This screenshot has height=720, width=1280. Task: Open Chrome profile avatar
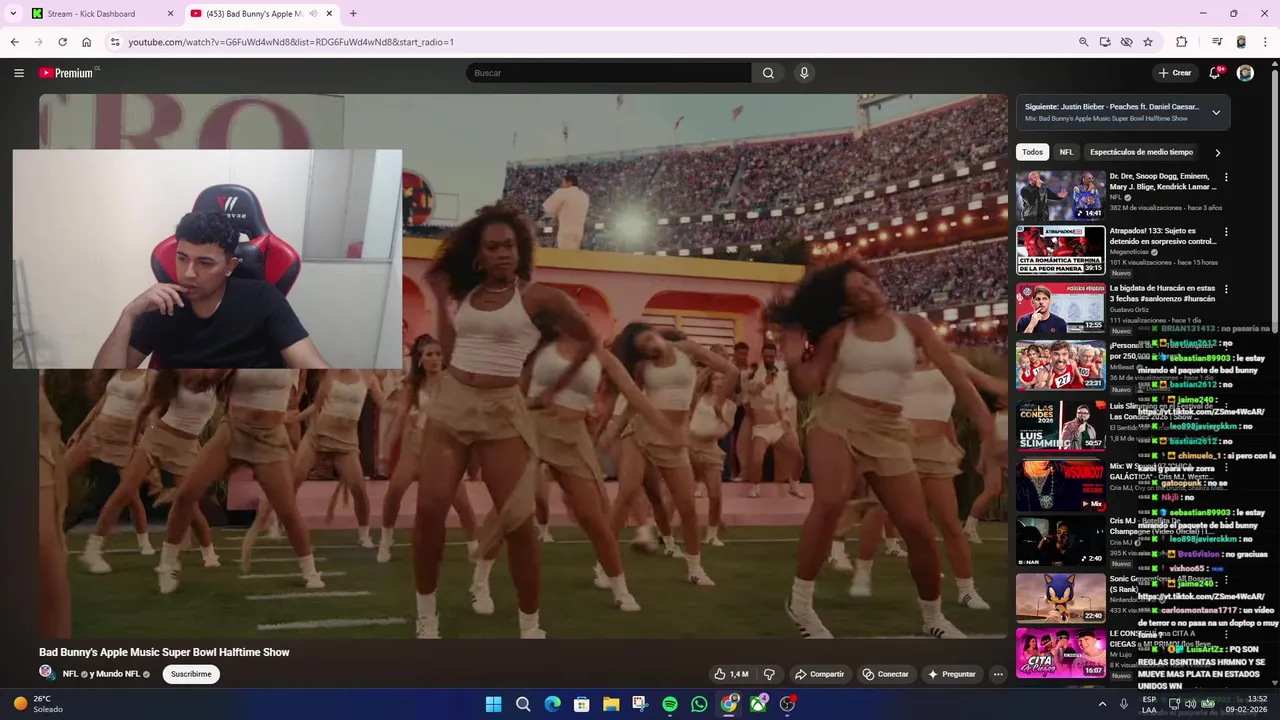pyautogui.click(x=1241, y=42)
